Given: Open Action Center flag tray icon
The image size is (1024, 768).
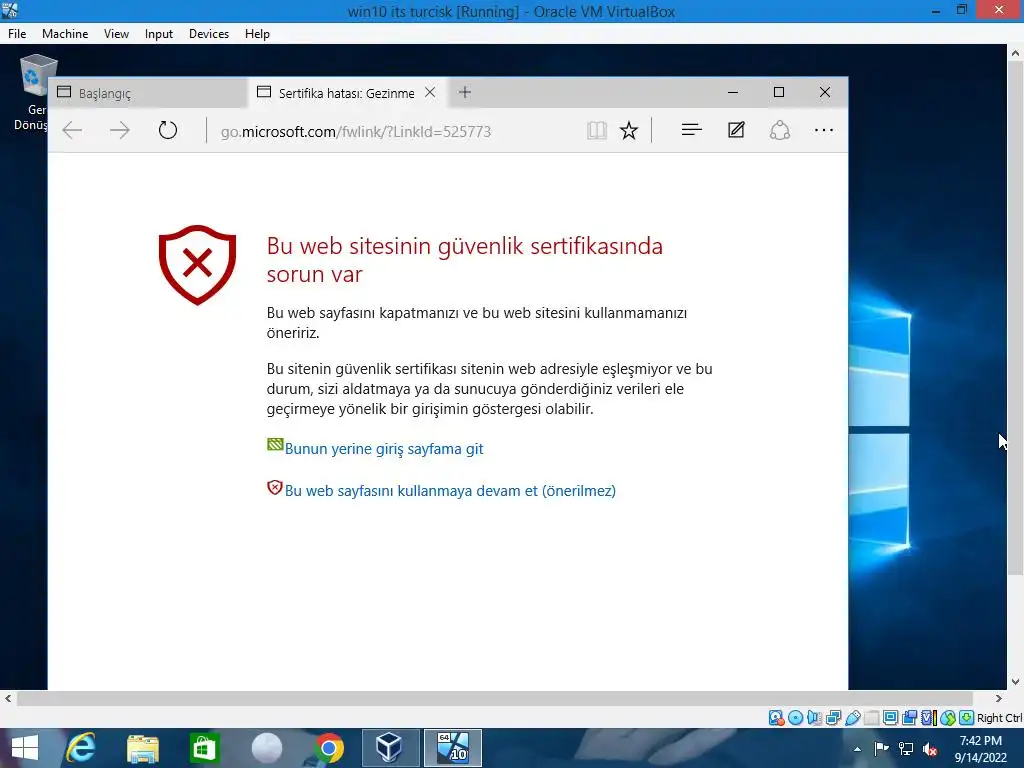Looking at the screenshot, I should (881, 749).
